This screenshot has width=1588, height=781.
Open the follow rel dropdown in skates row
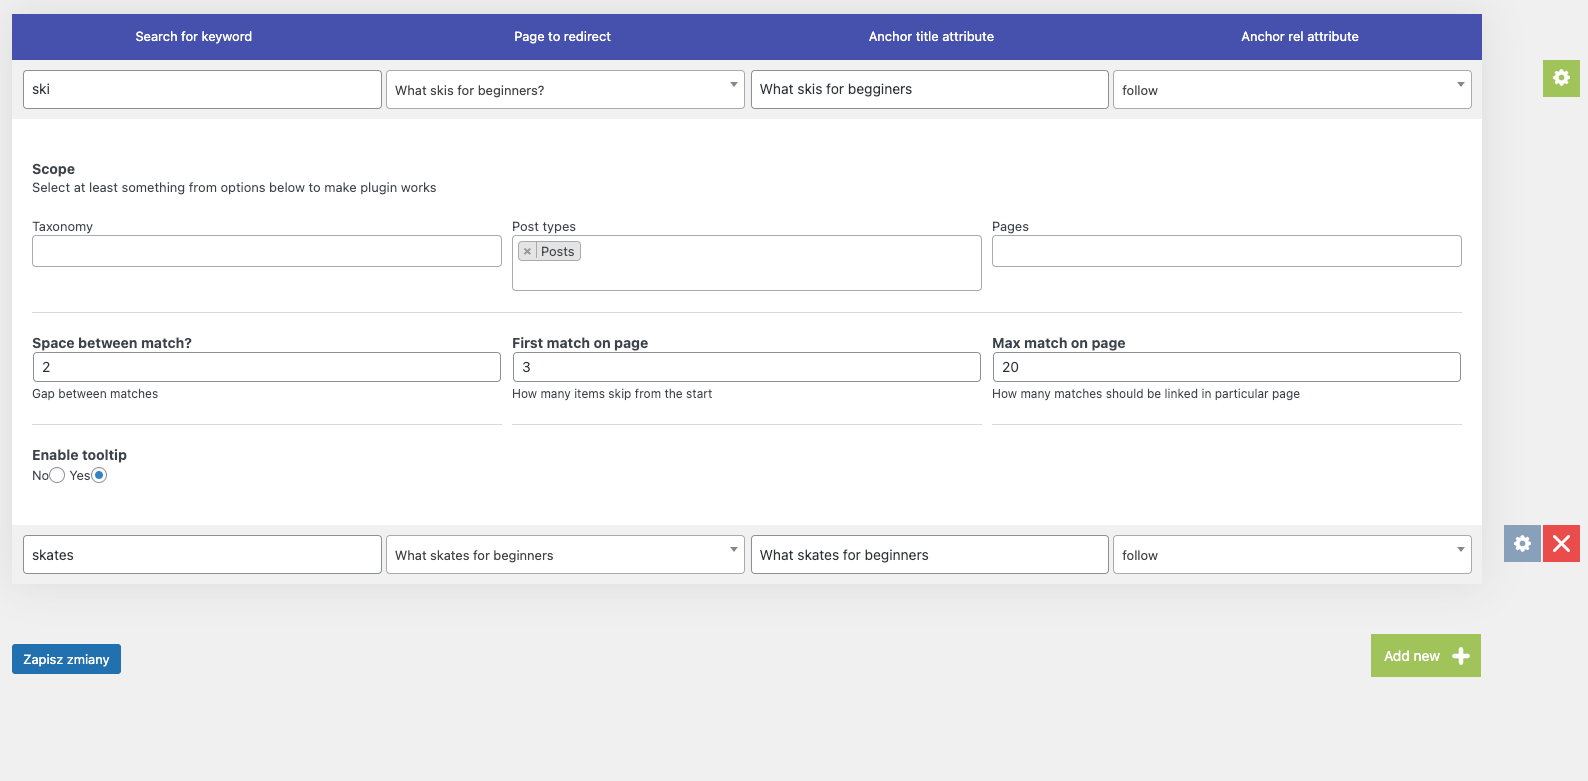[1292, 555]
